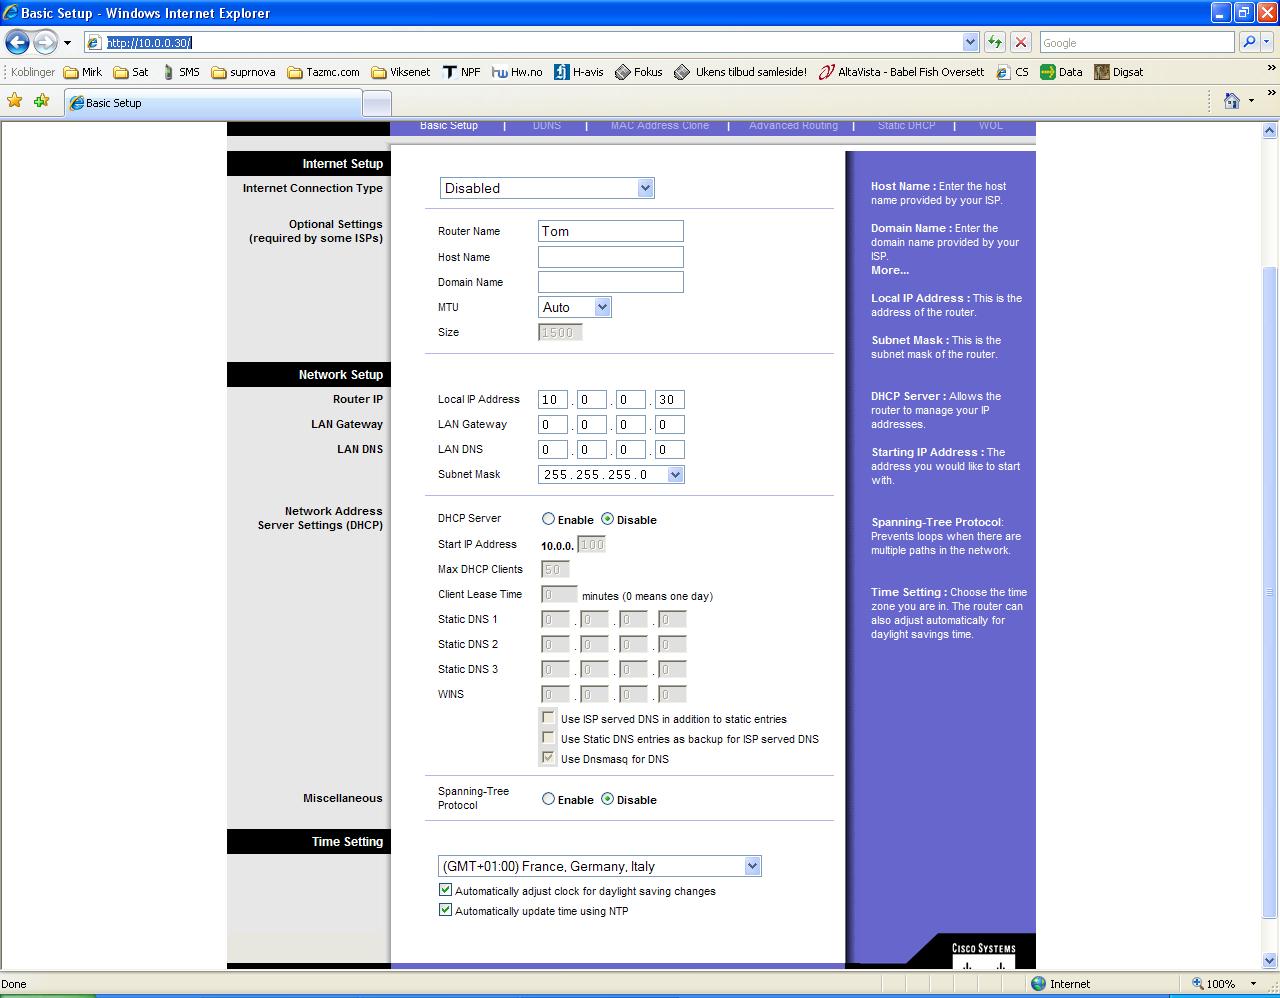
Task: Open AltaVista Babel Fish bookmark
Action: (901, 72)
